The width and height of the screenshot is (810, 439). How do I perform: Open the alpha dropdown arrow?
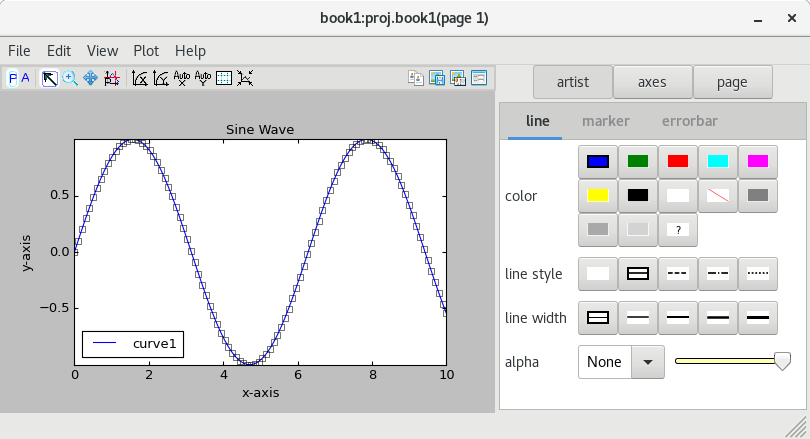pyautogui.click(x=648, y=362)
